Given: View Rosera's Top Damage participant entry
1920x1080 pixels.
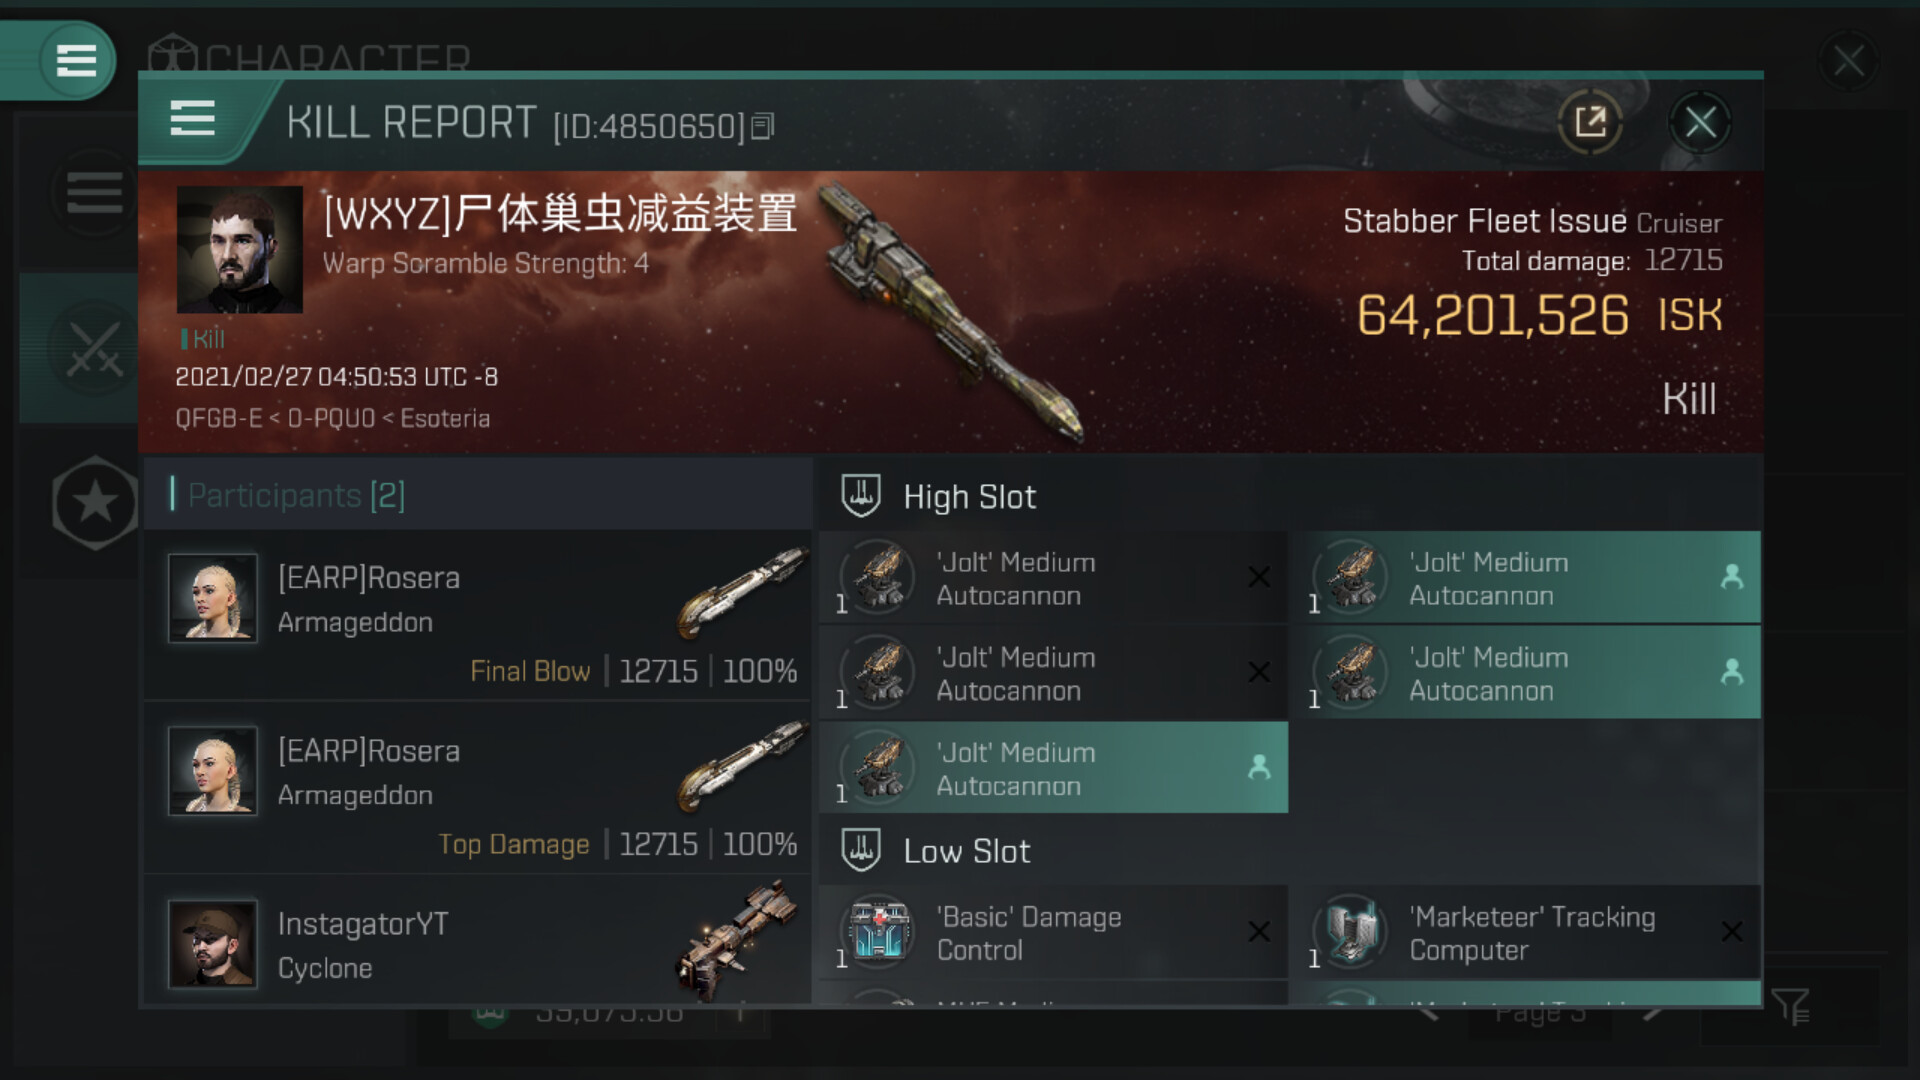Looking at the screenshot, I should coord(478,788).
